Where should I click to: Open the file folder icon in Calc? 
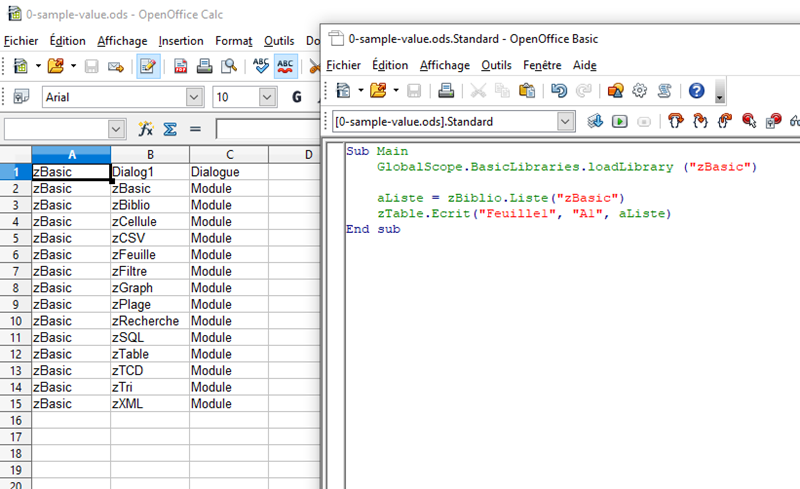click(56, 66)
